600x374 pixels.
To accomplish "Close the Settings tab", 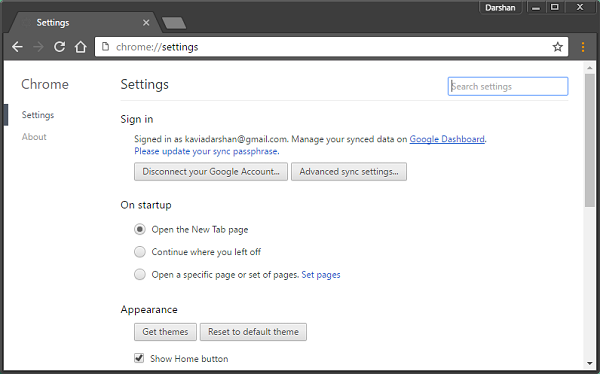I will click(x=146, y=23).
